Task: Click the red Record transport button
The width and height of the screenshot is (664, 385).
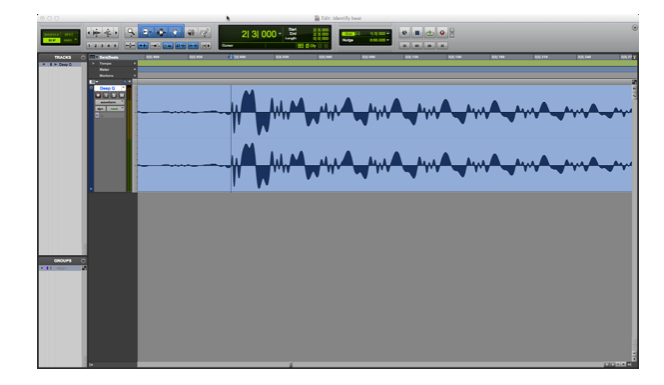Action: coord(442,33)
